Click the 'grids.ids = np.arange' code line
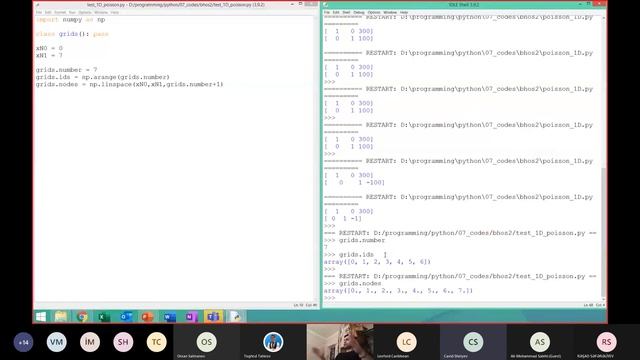 click(102, 77)
